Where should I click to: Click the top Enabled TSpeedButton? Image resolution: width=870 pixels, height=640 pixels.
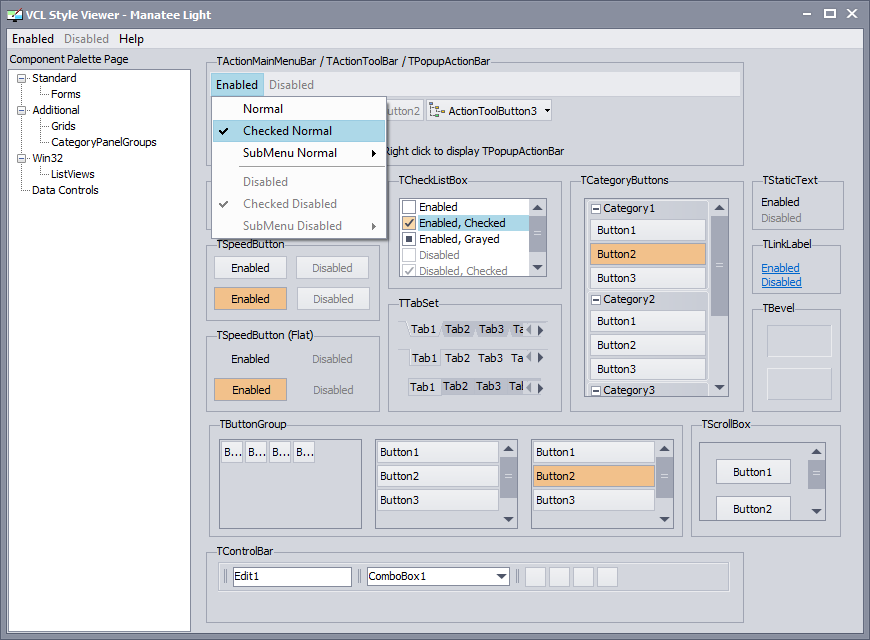(x=250, y=268)
